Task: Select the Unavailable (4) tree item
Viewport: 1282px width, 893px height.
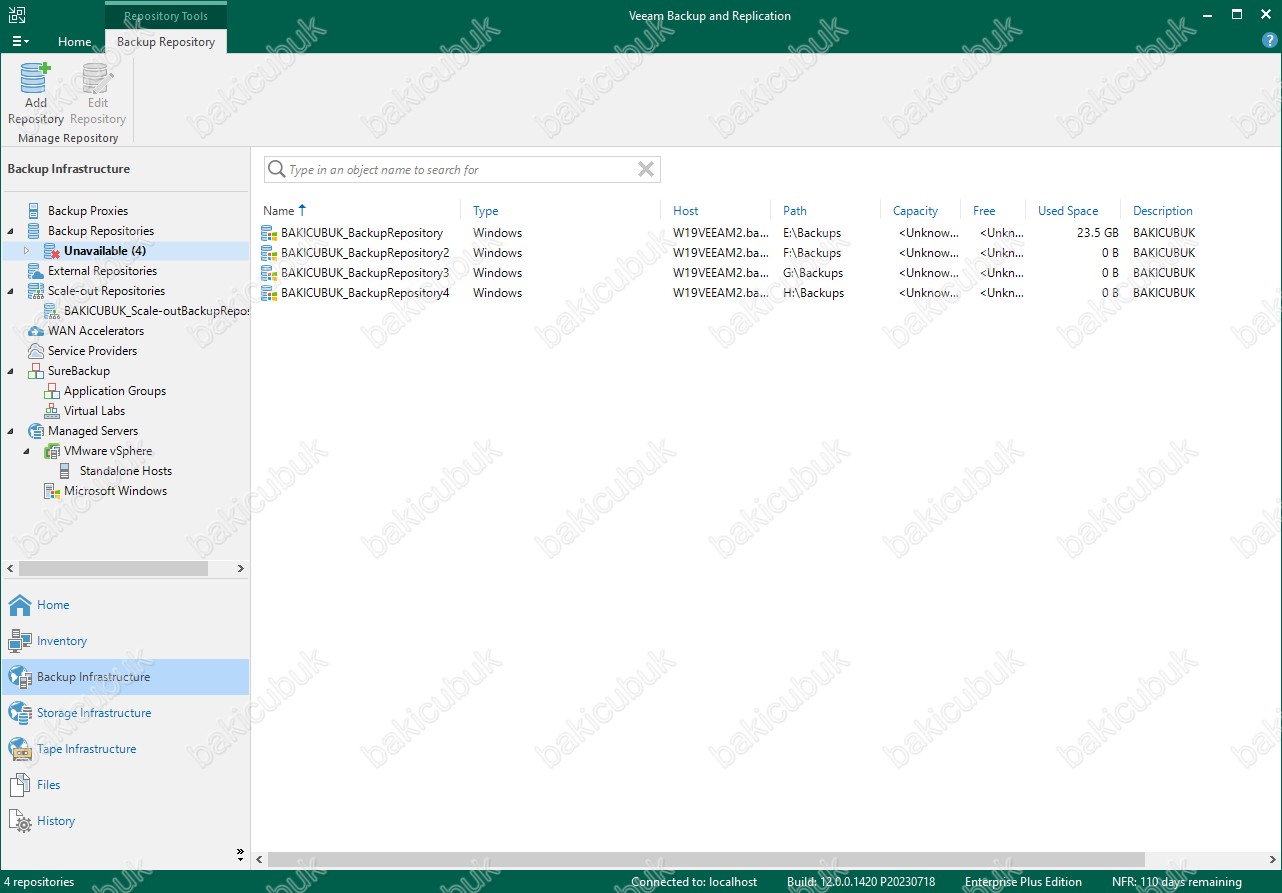Action: coord(105,251)
